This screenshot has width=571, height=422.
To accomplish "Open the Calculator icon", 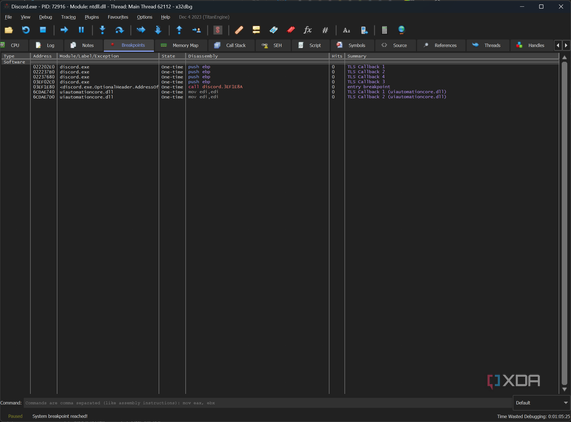I will (384, 30).
